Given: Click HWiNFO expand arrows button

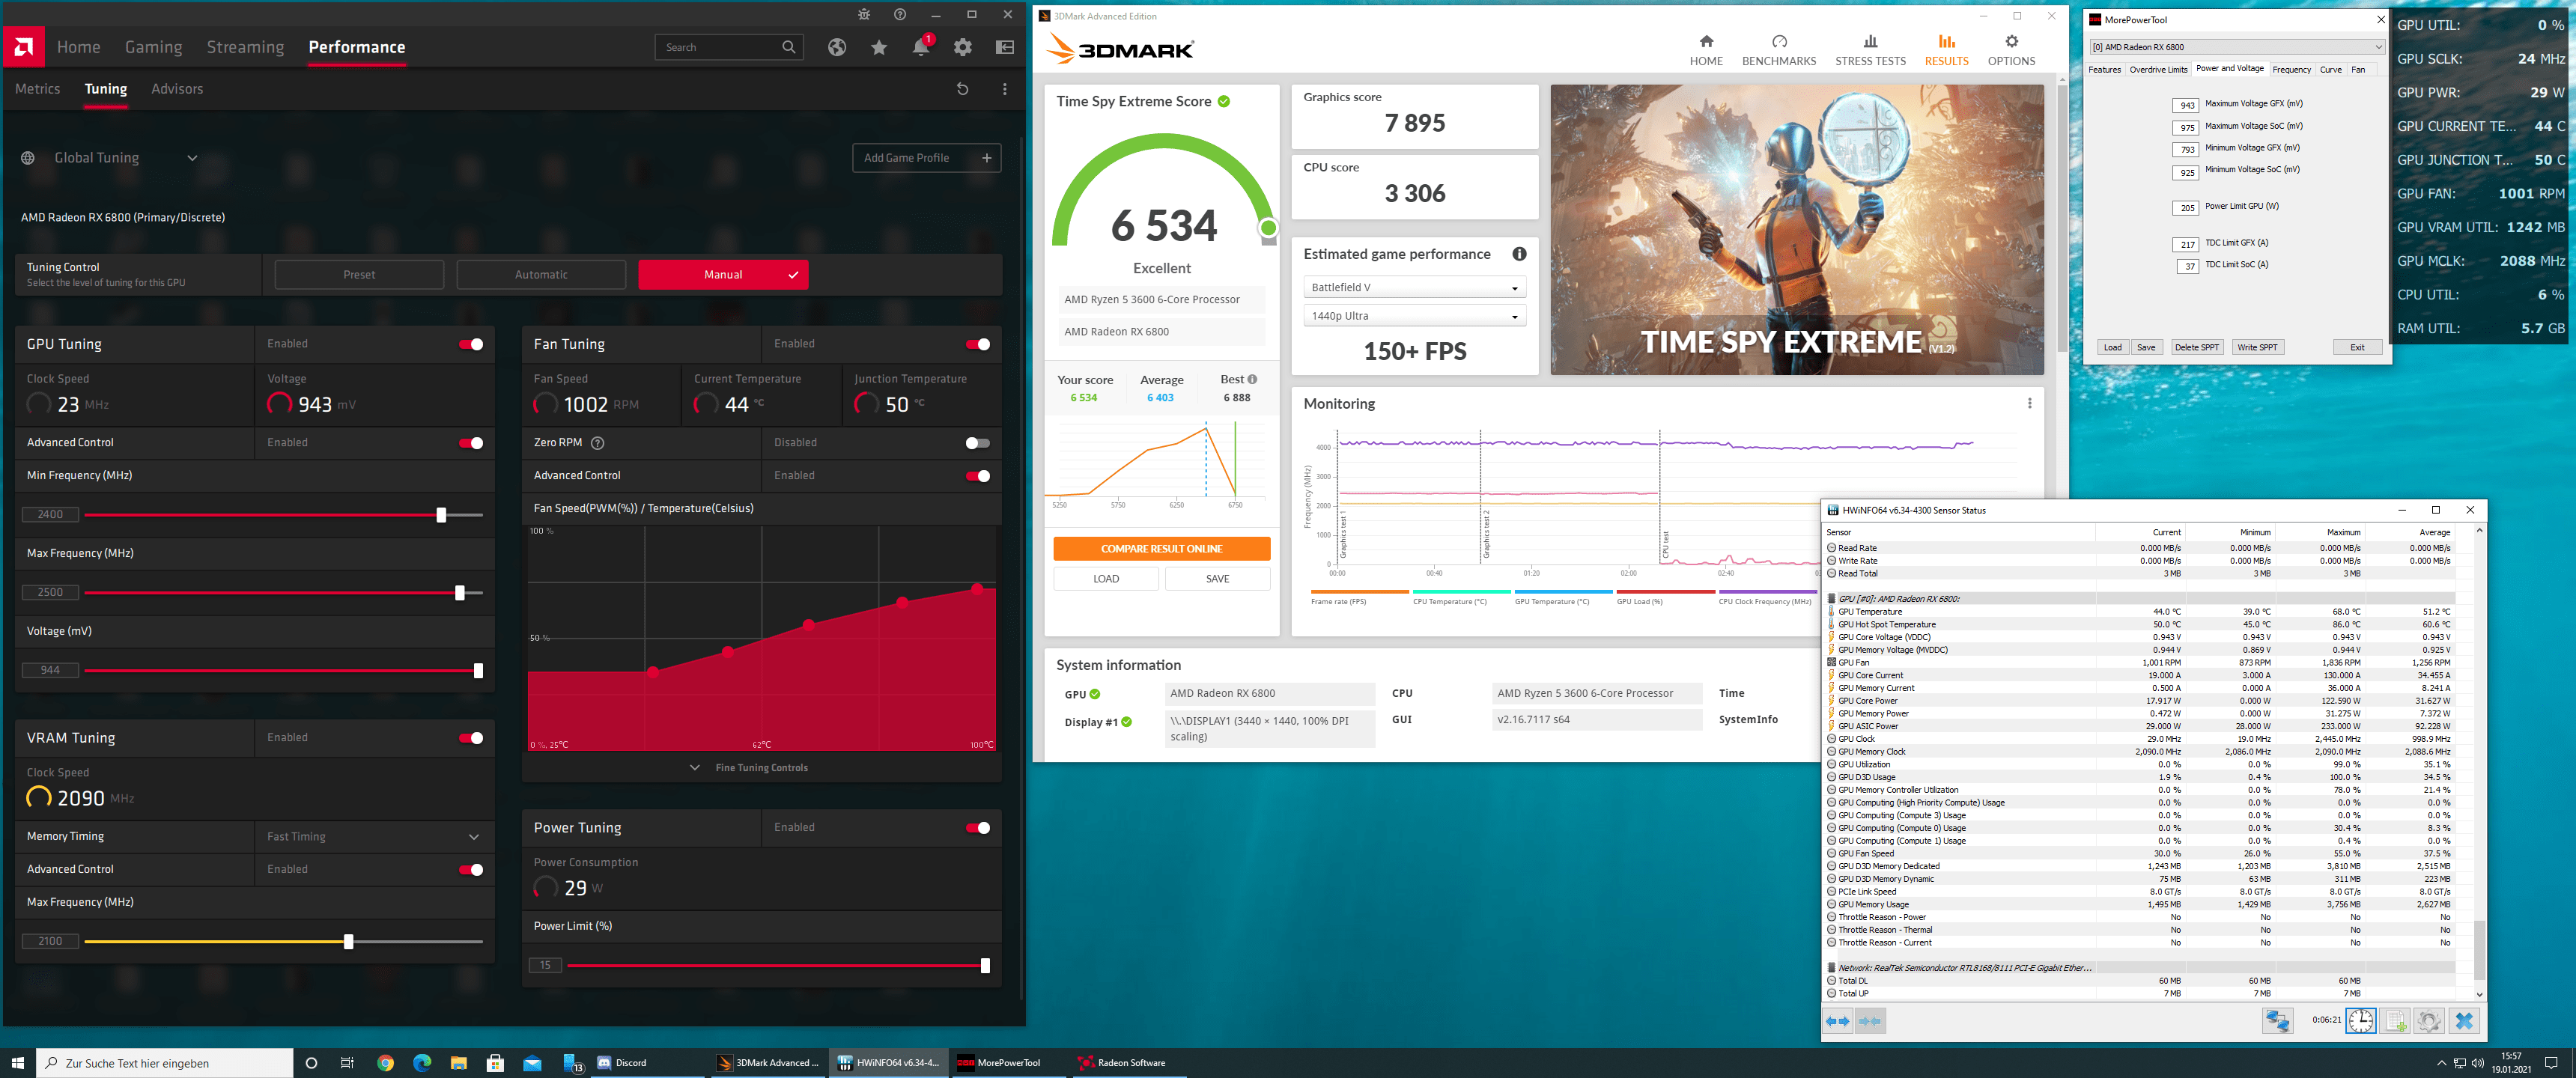Looking at the screenshot, I should (1838, 1021).
